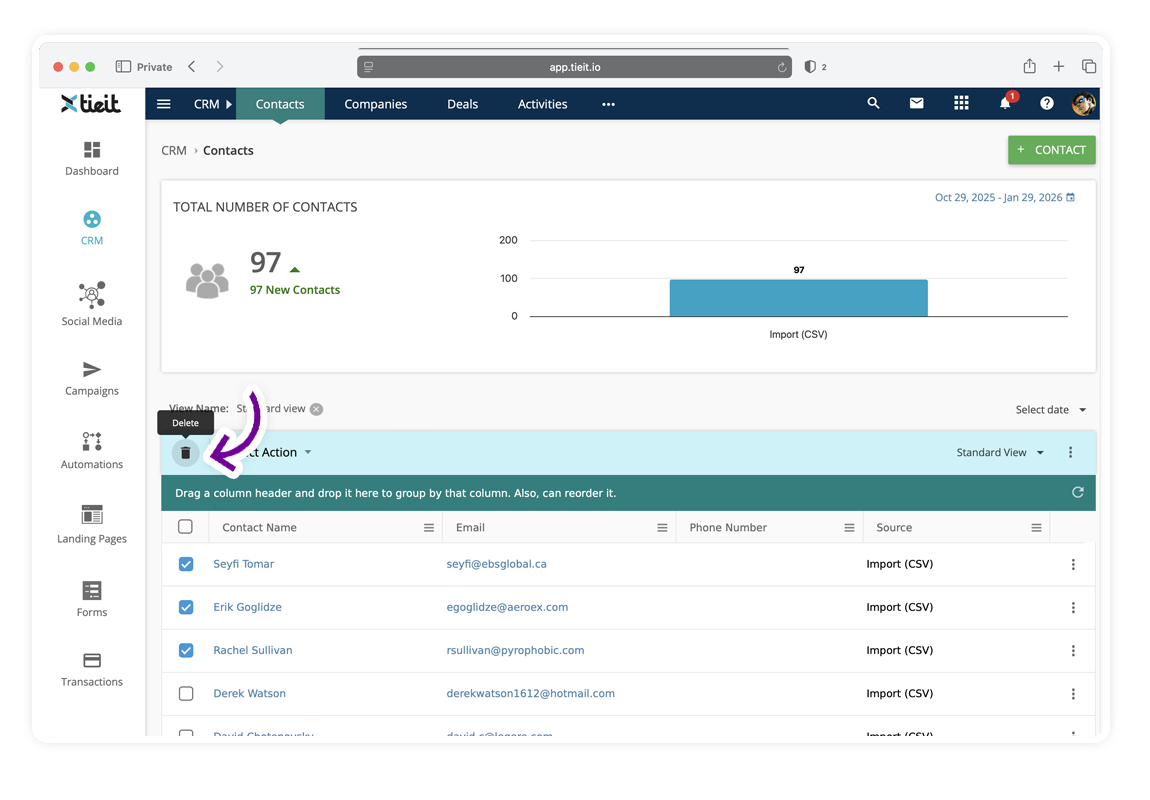This screenshot has width=1150, height=800.
Task: Click the refresh icon in grouping bar
Action: coord(1077,492)
